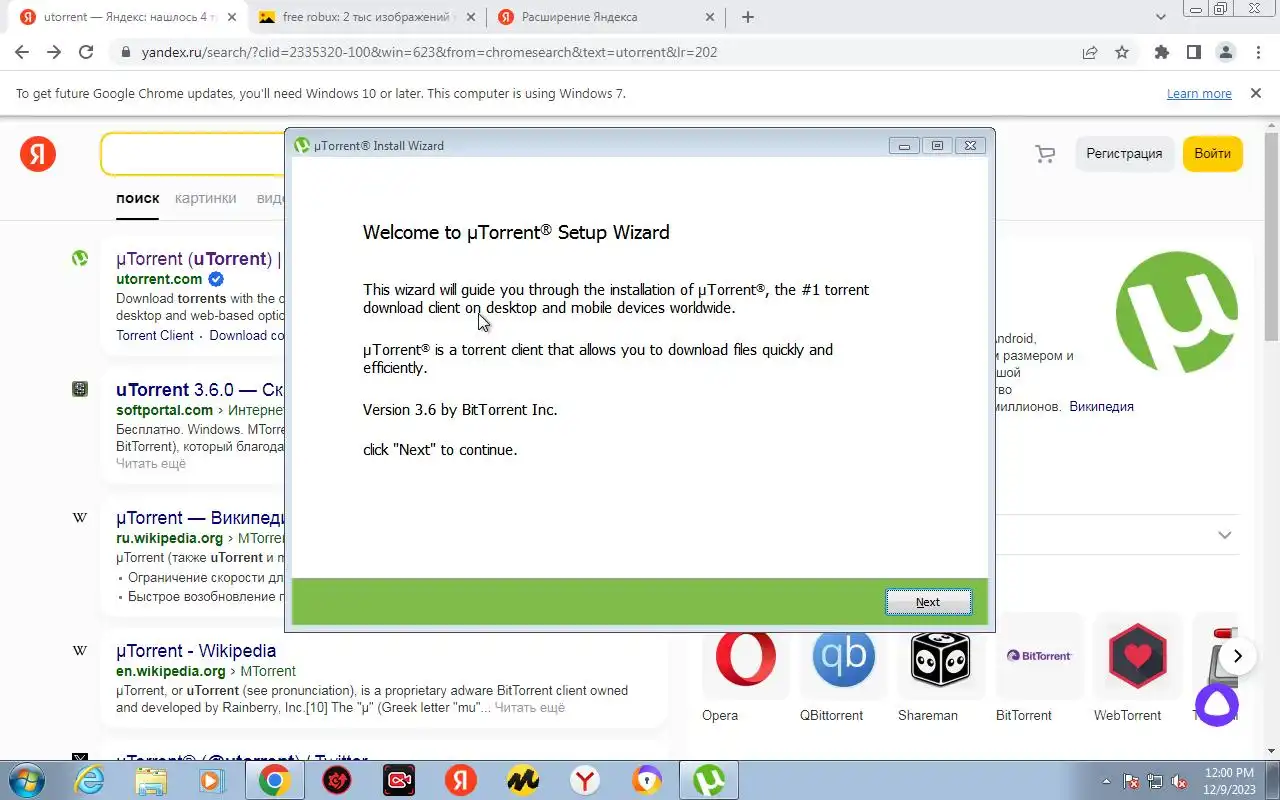Image resolution: width=1280 pixels, height=800 pixels.
Task: Share this page from the address bar
Action: point(1090,52)
